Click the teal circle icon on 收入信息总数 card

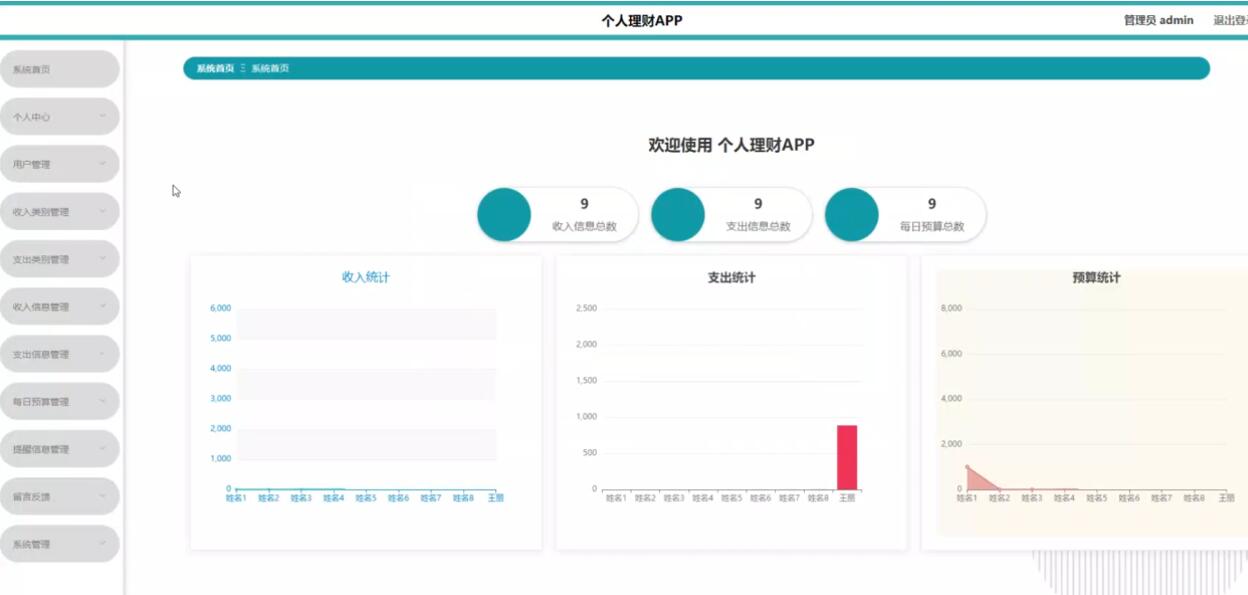coord(504,213)
